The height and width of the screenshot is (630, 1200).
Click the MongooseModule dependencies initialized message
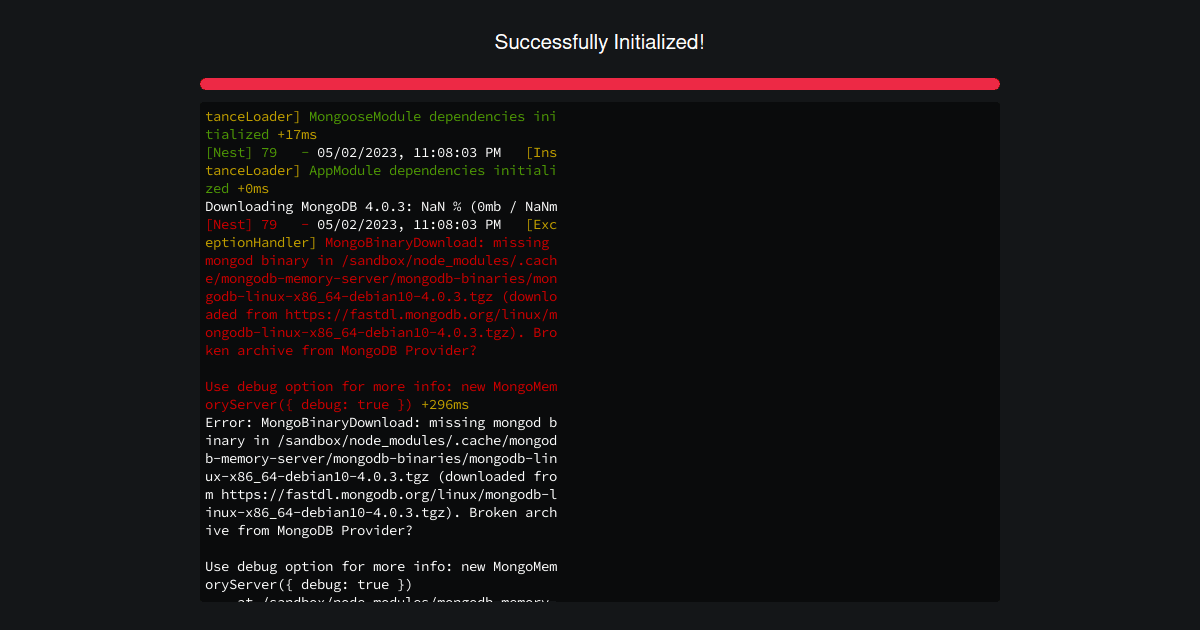[x=420, y=116]
